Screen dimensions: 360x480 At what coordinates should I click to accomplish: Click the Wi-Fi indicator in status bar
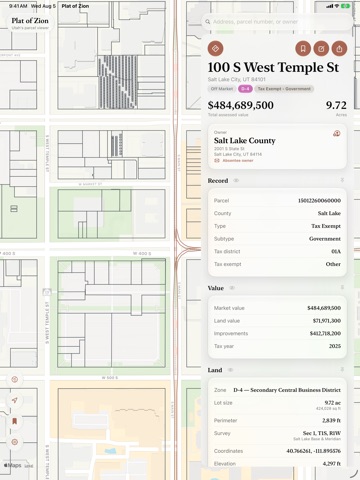tap(337, 6)
